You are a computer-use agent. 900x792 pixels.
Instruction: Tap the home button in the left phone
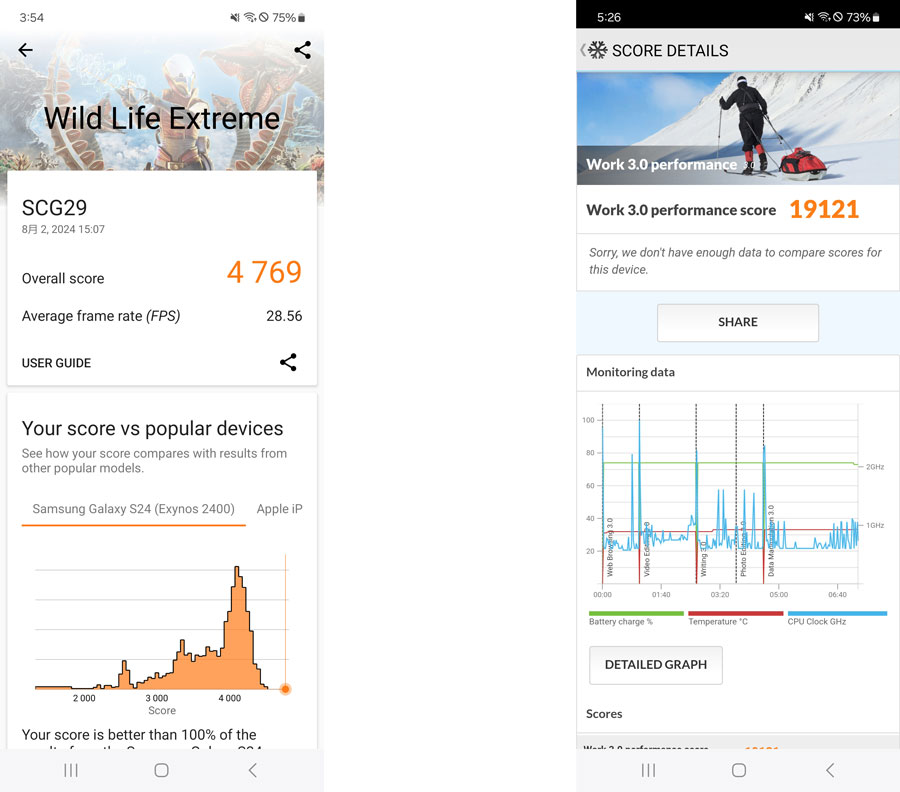tap(161, 770)
